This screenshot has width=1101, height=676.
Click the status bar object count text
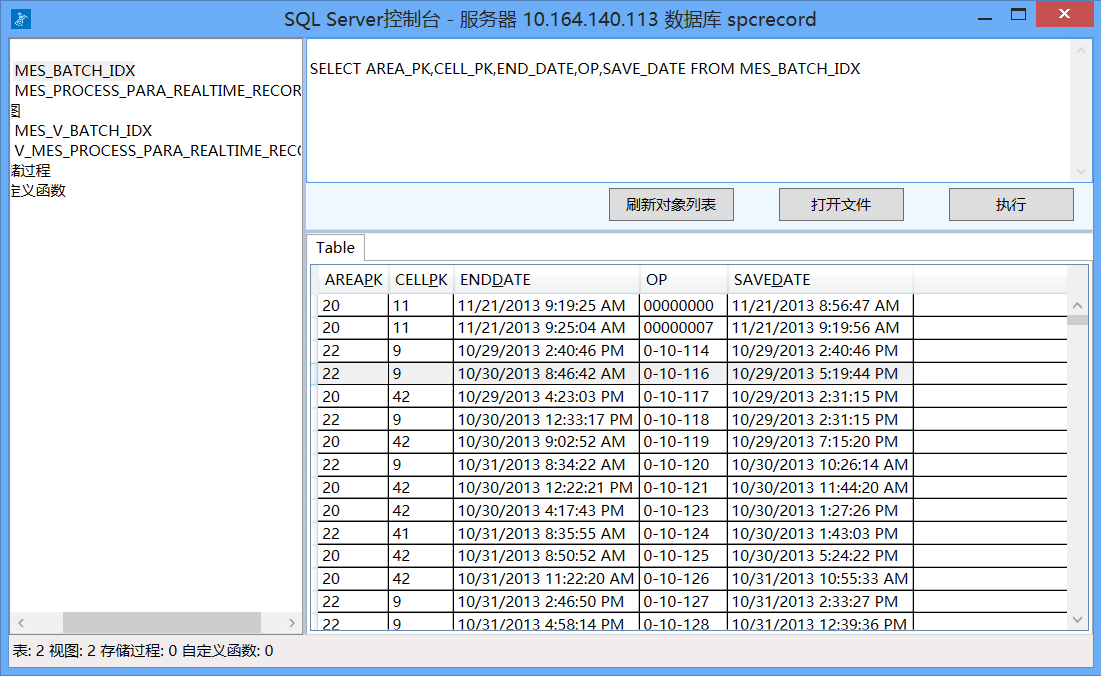coord(143,651)
